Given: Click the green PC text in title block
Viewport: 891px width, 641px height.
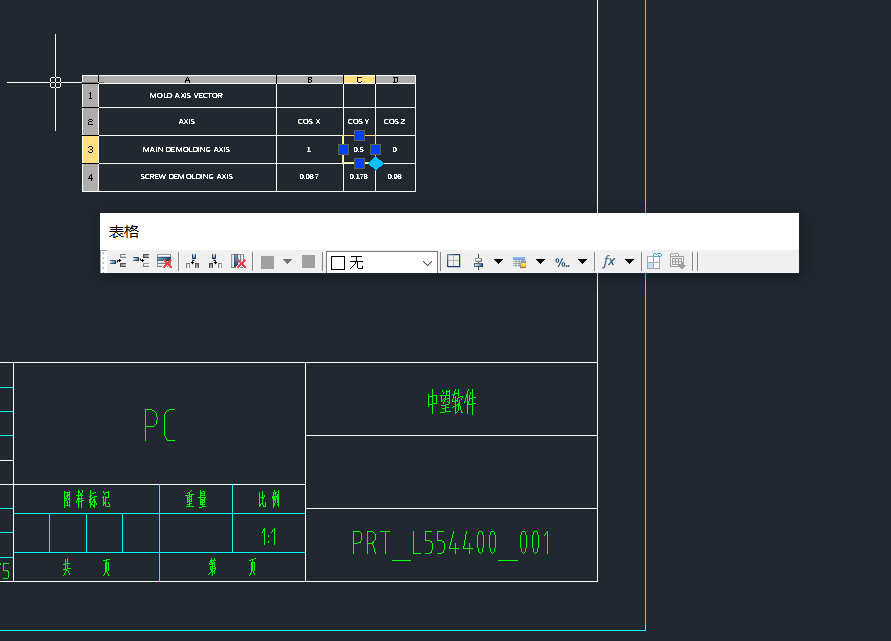Looking at the screenshot, I should point(160,424).
